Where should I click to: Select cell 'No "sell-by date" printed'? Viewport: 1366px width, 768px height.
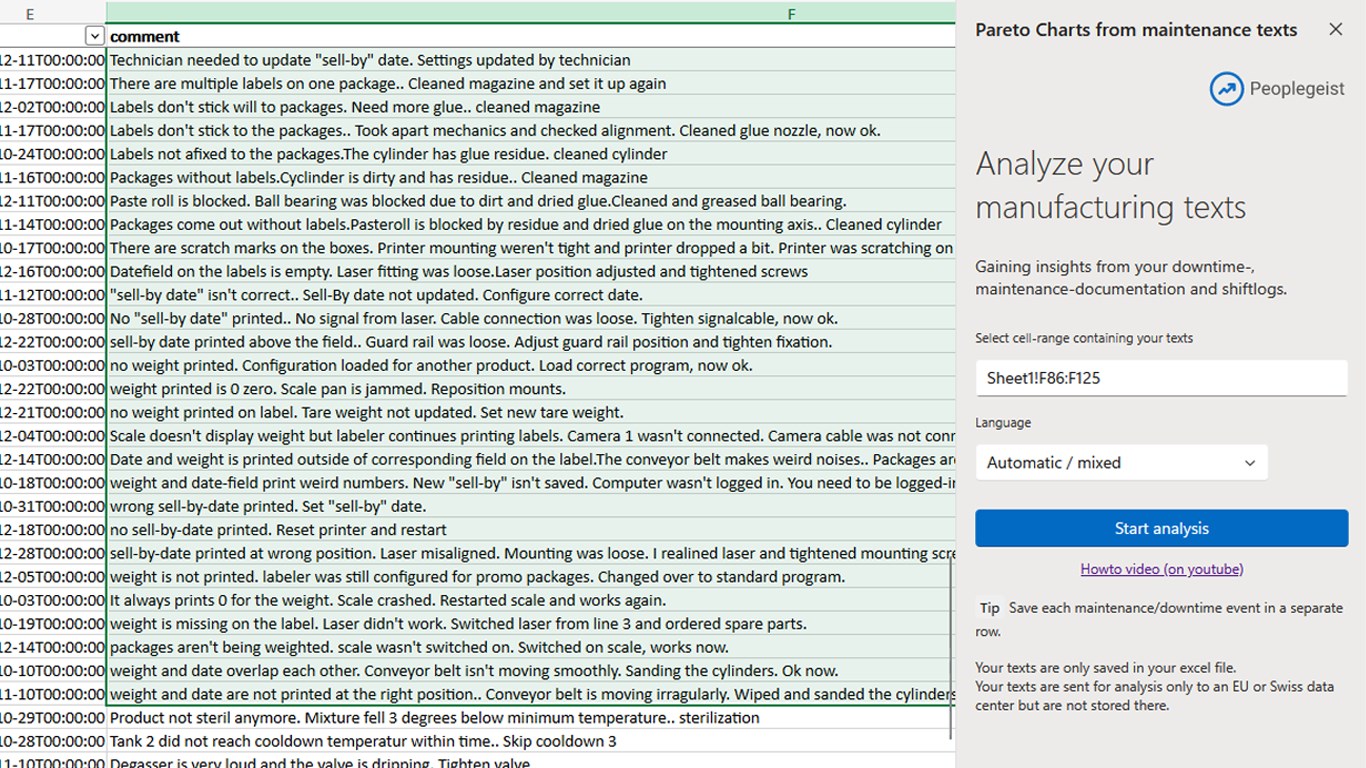tap(531, 319)
